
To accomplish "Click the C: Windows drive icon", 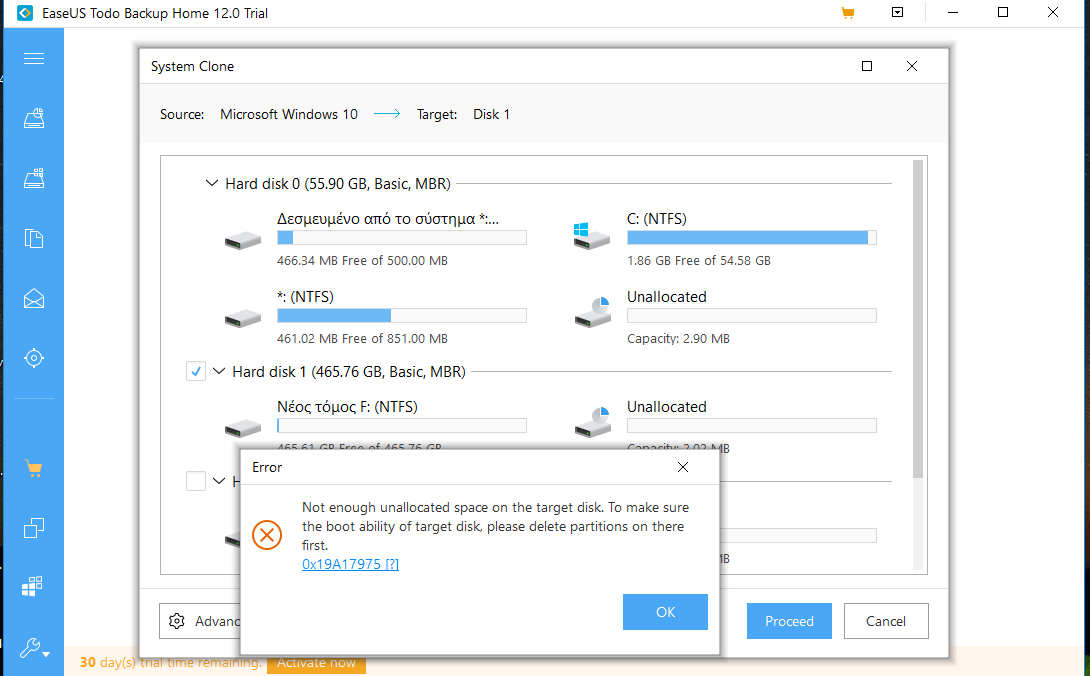I will (591, 236).
